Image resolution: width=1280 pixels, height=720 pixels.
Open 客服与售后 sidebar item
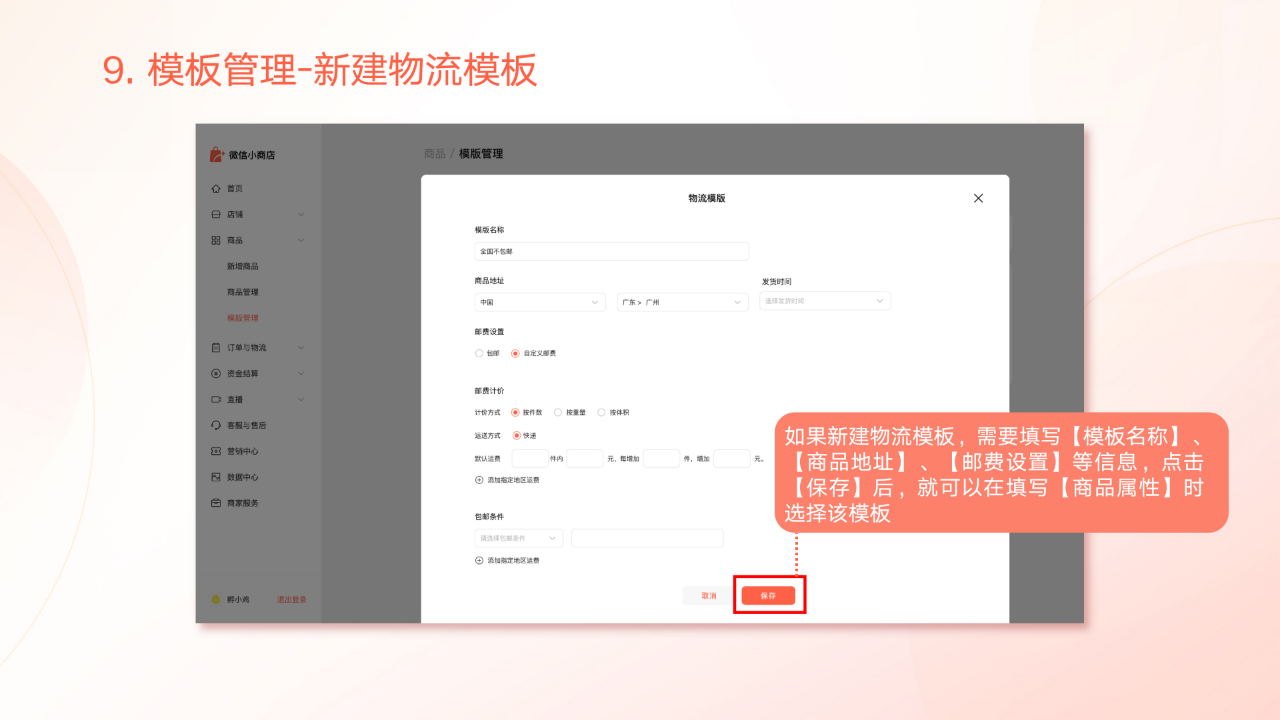247,426
